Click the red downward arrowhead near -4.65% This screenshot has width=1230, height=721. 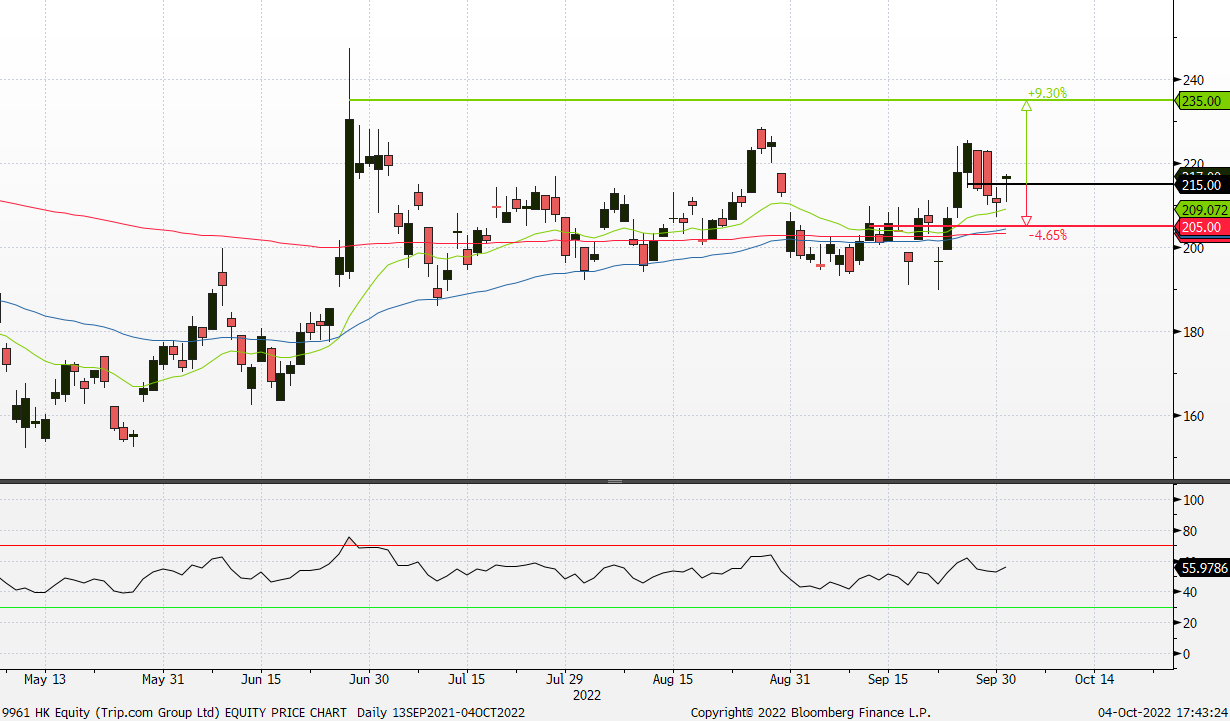pyautogui.click(x=1026, y=220)
